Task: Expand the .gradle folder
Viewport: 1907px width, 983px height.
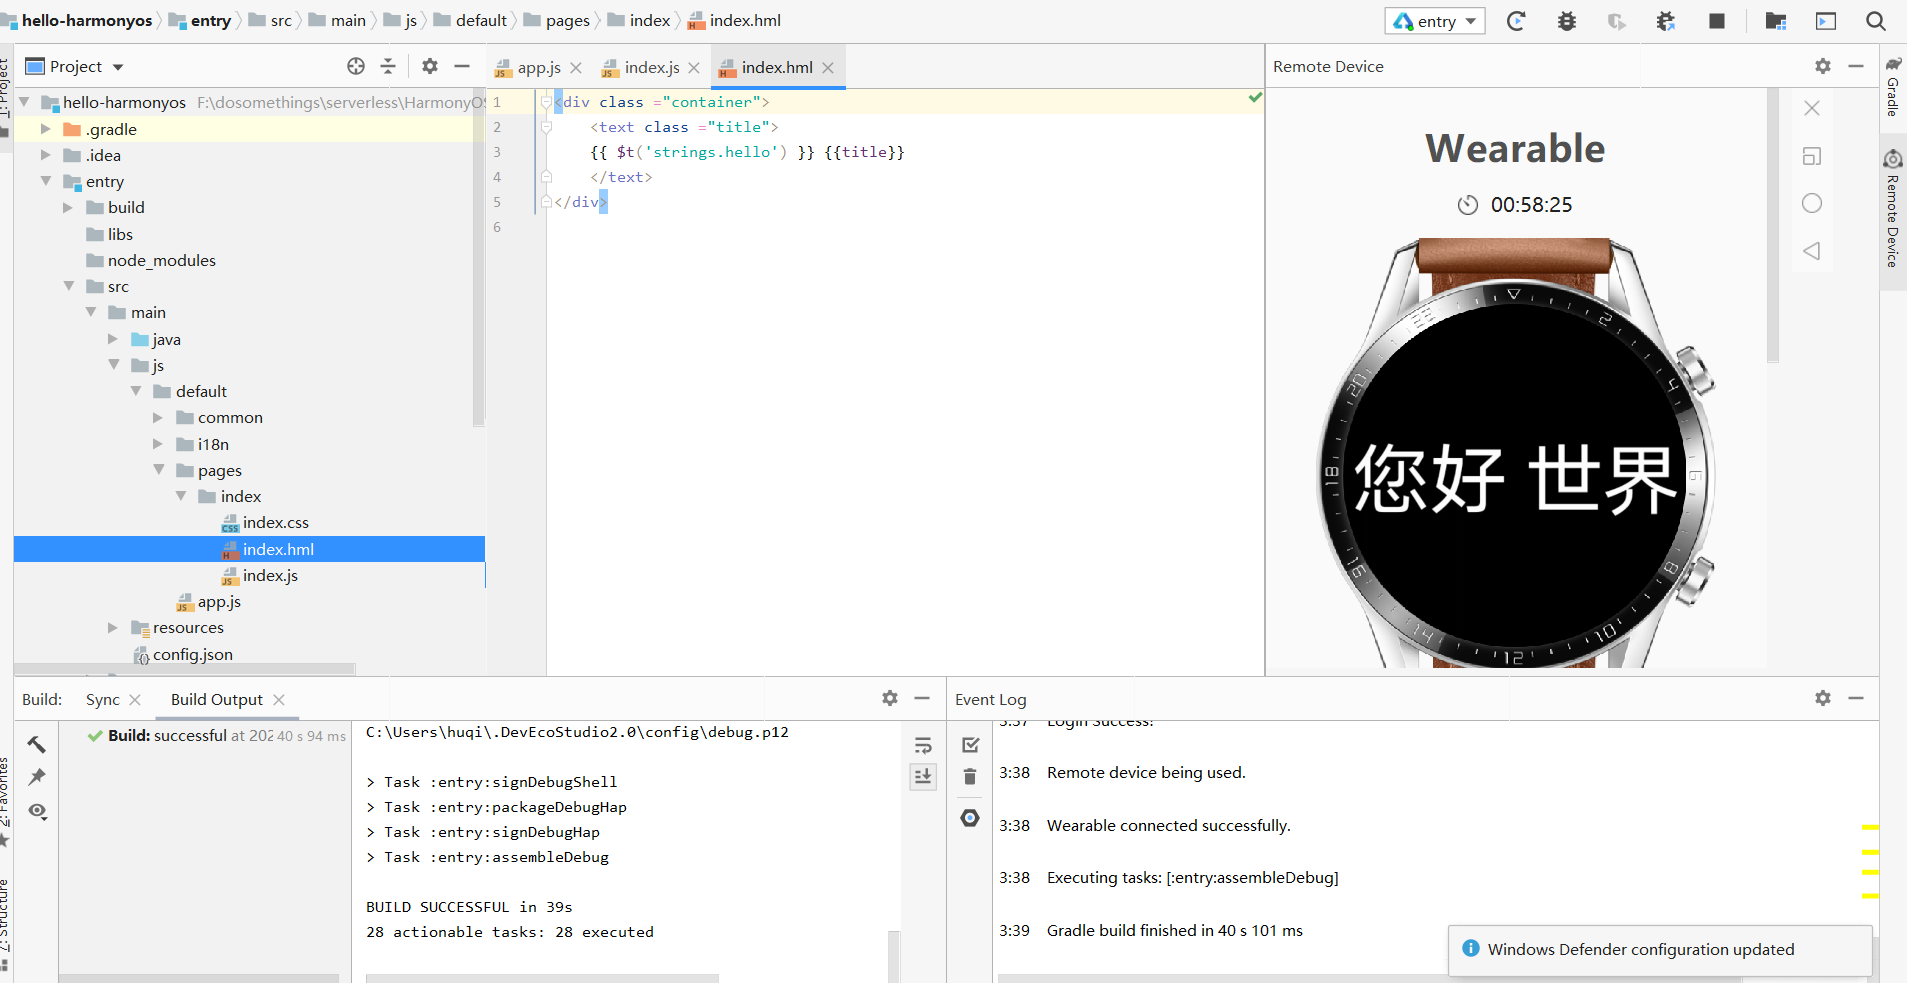Action: click(45, 129)
